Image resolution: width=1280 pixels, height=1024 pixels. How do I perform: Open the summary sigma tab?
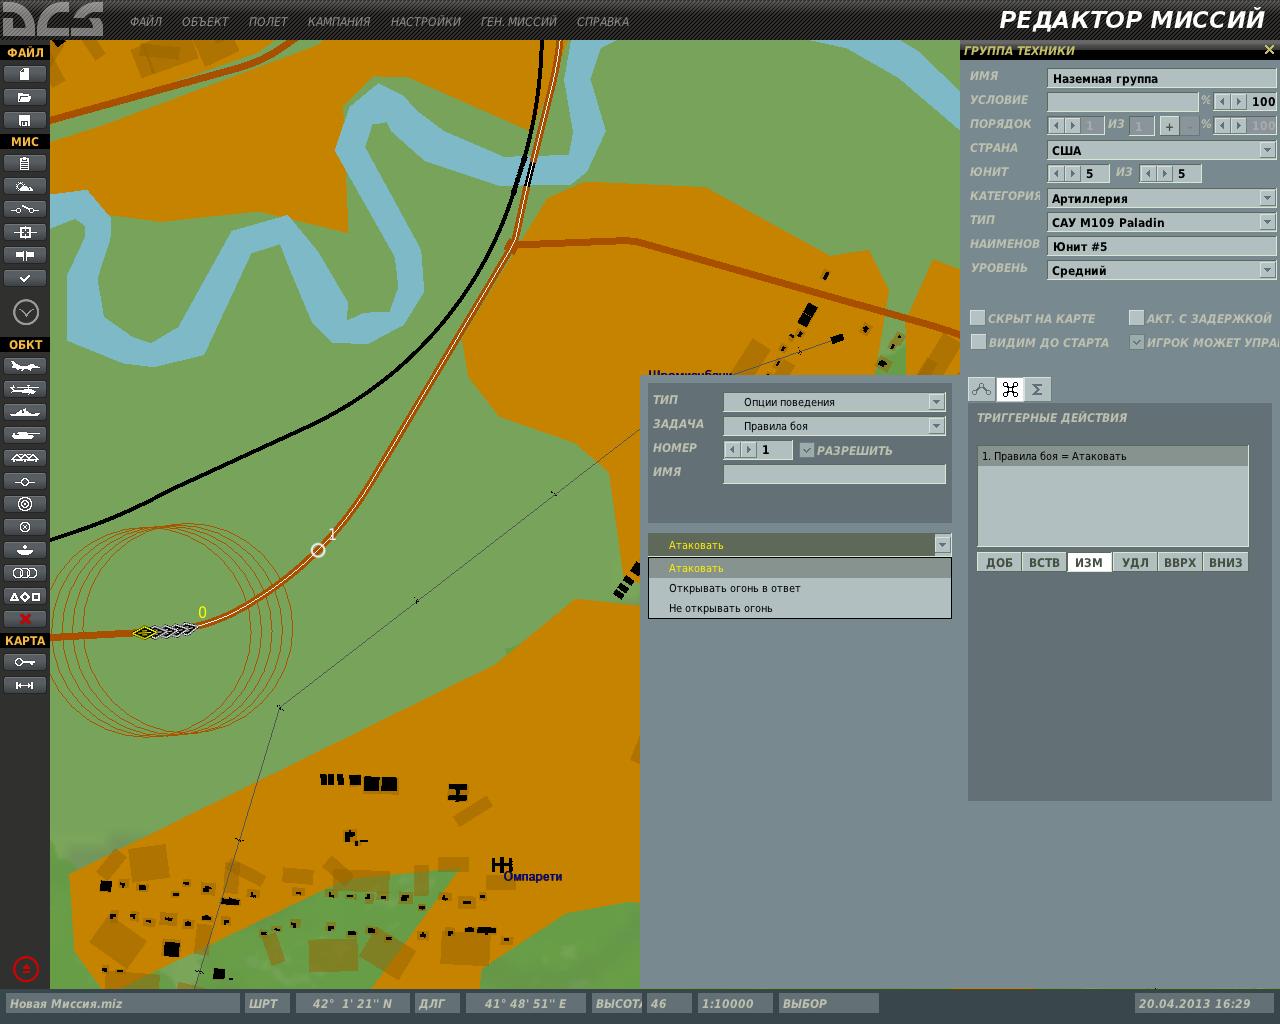(x=1037, y=389)
